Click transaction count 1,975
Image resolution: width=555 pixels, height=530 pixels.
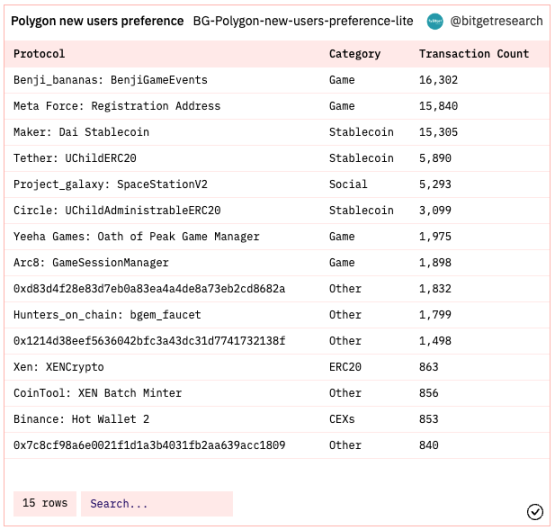click(435, 236)
